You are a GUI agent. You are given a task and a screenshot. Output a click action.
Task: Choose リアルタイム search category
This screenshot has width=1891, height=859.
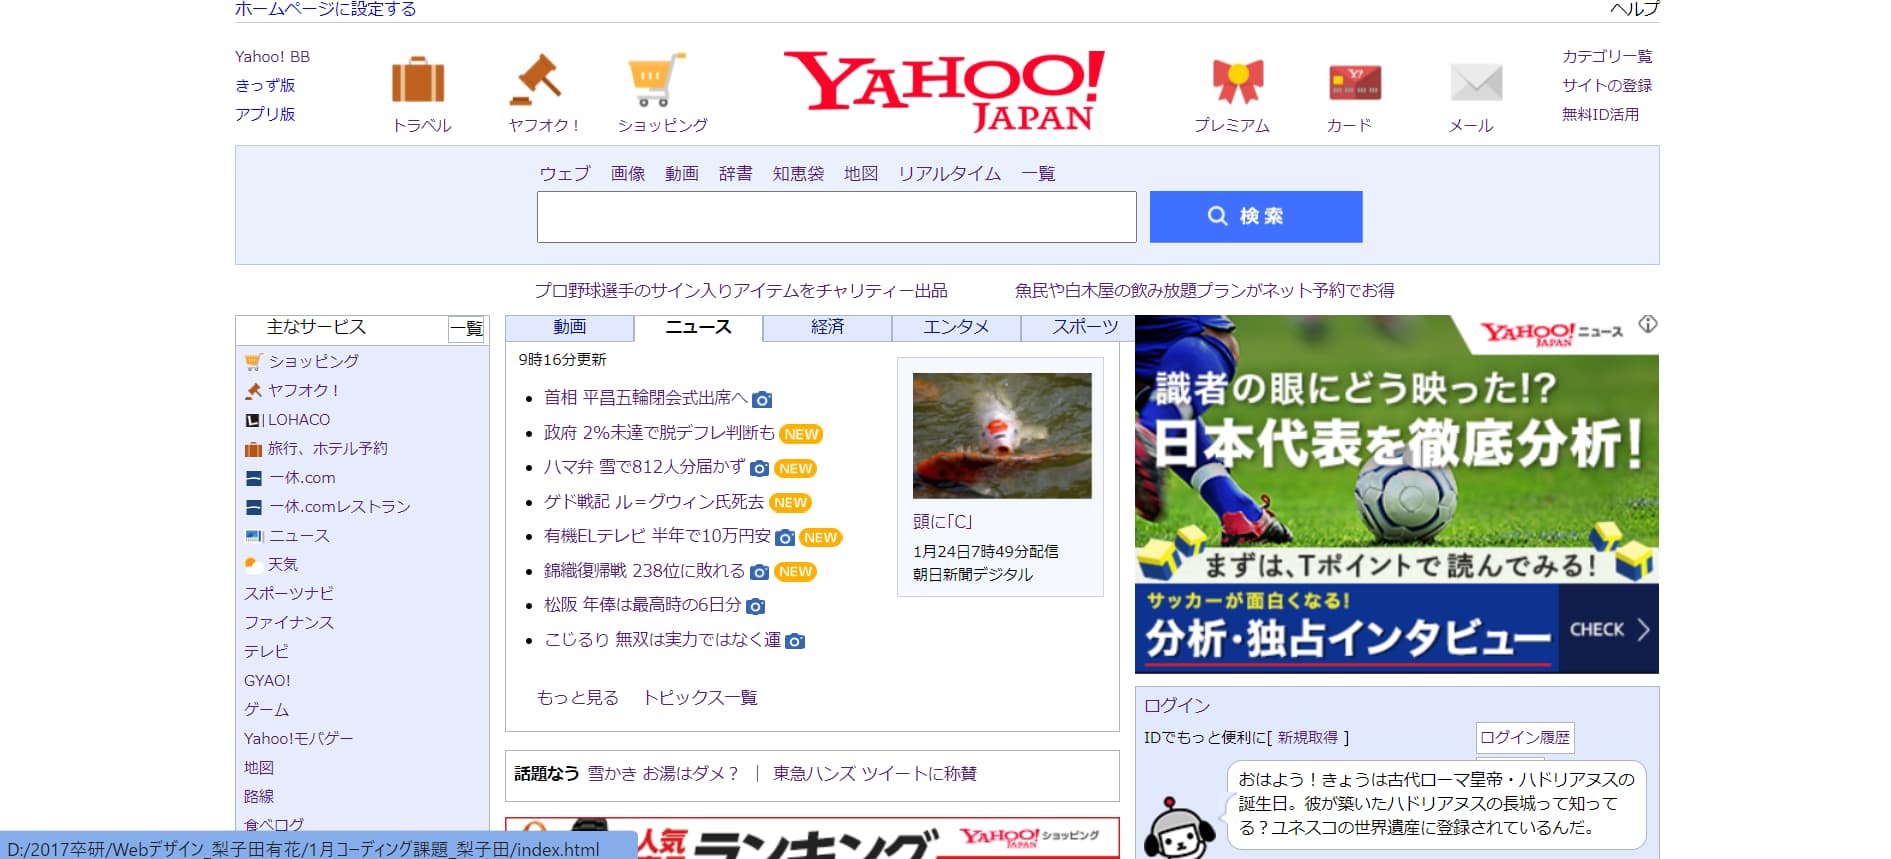click(949, 174)
